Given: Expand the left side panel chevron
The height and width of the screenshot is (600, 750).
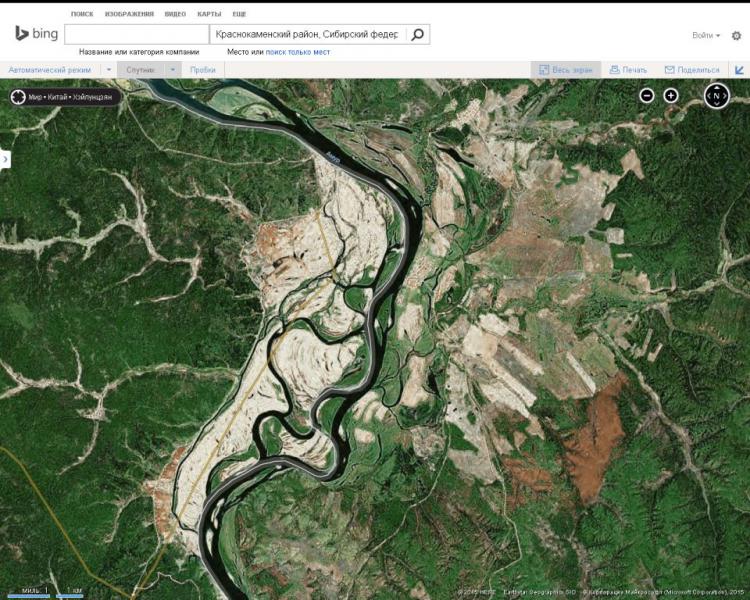Looking at the screenshot, I should coord(5,159).
